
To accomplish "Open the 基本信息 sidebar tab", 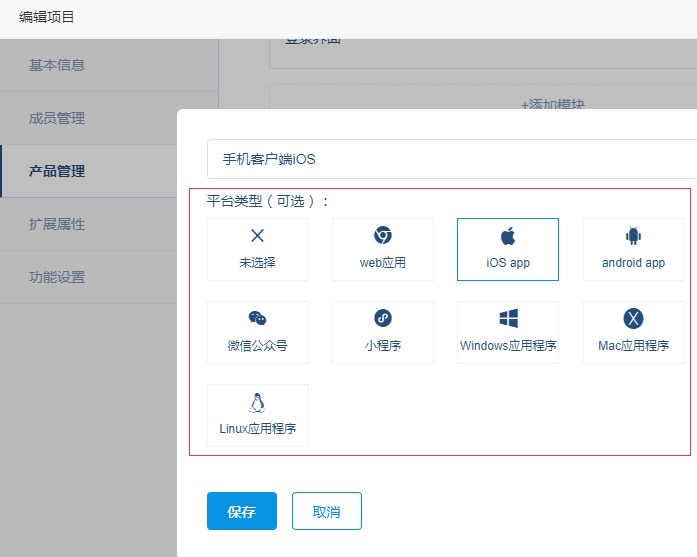I will pyautogui.click(x=57, y=65).
